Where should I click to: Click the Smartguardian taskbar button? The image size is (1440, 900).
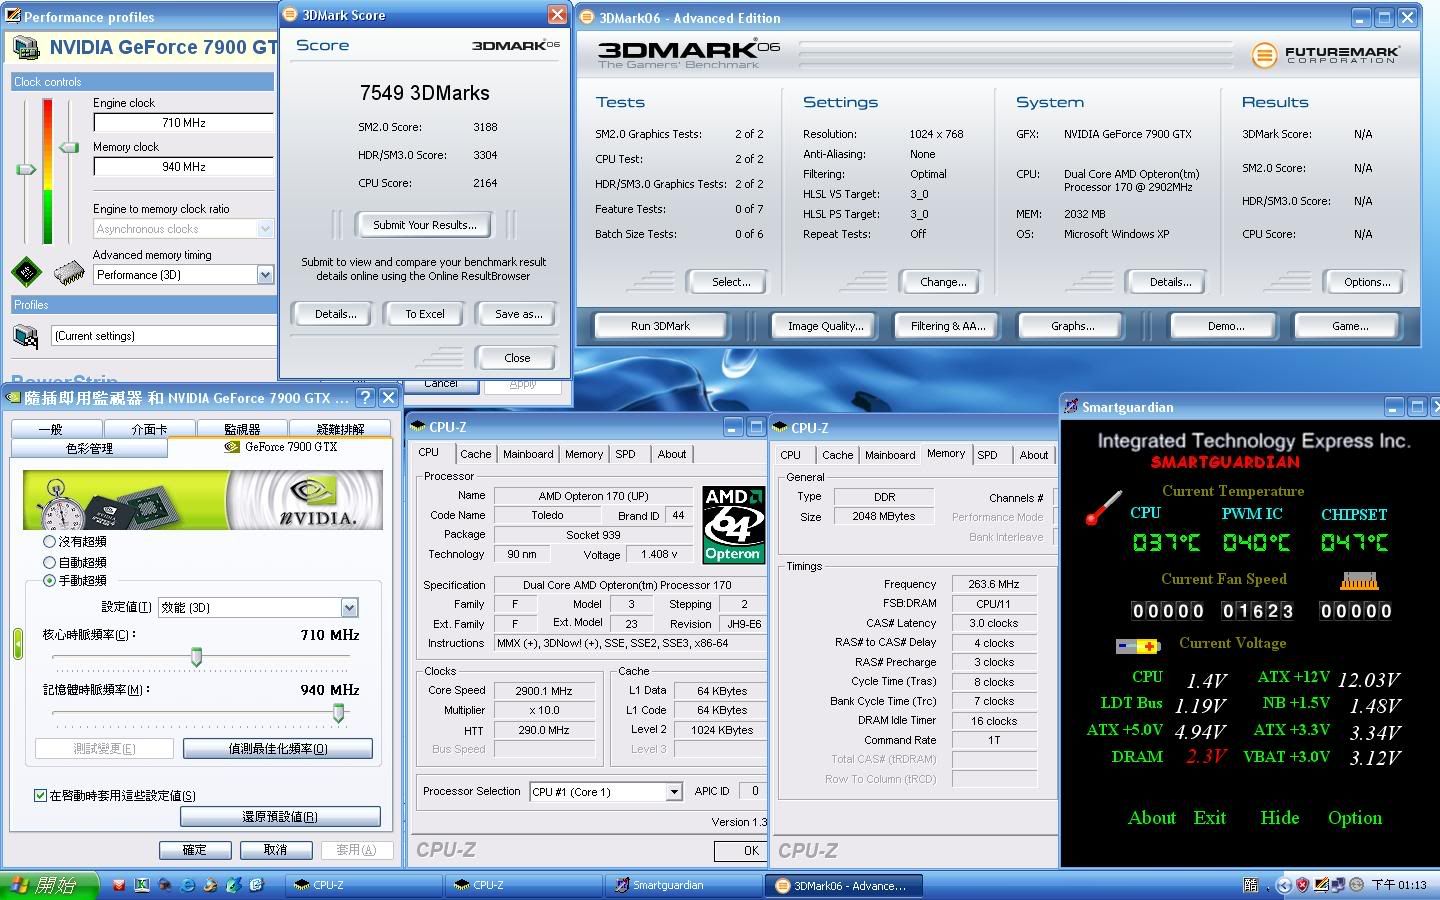685,885
